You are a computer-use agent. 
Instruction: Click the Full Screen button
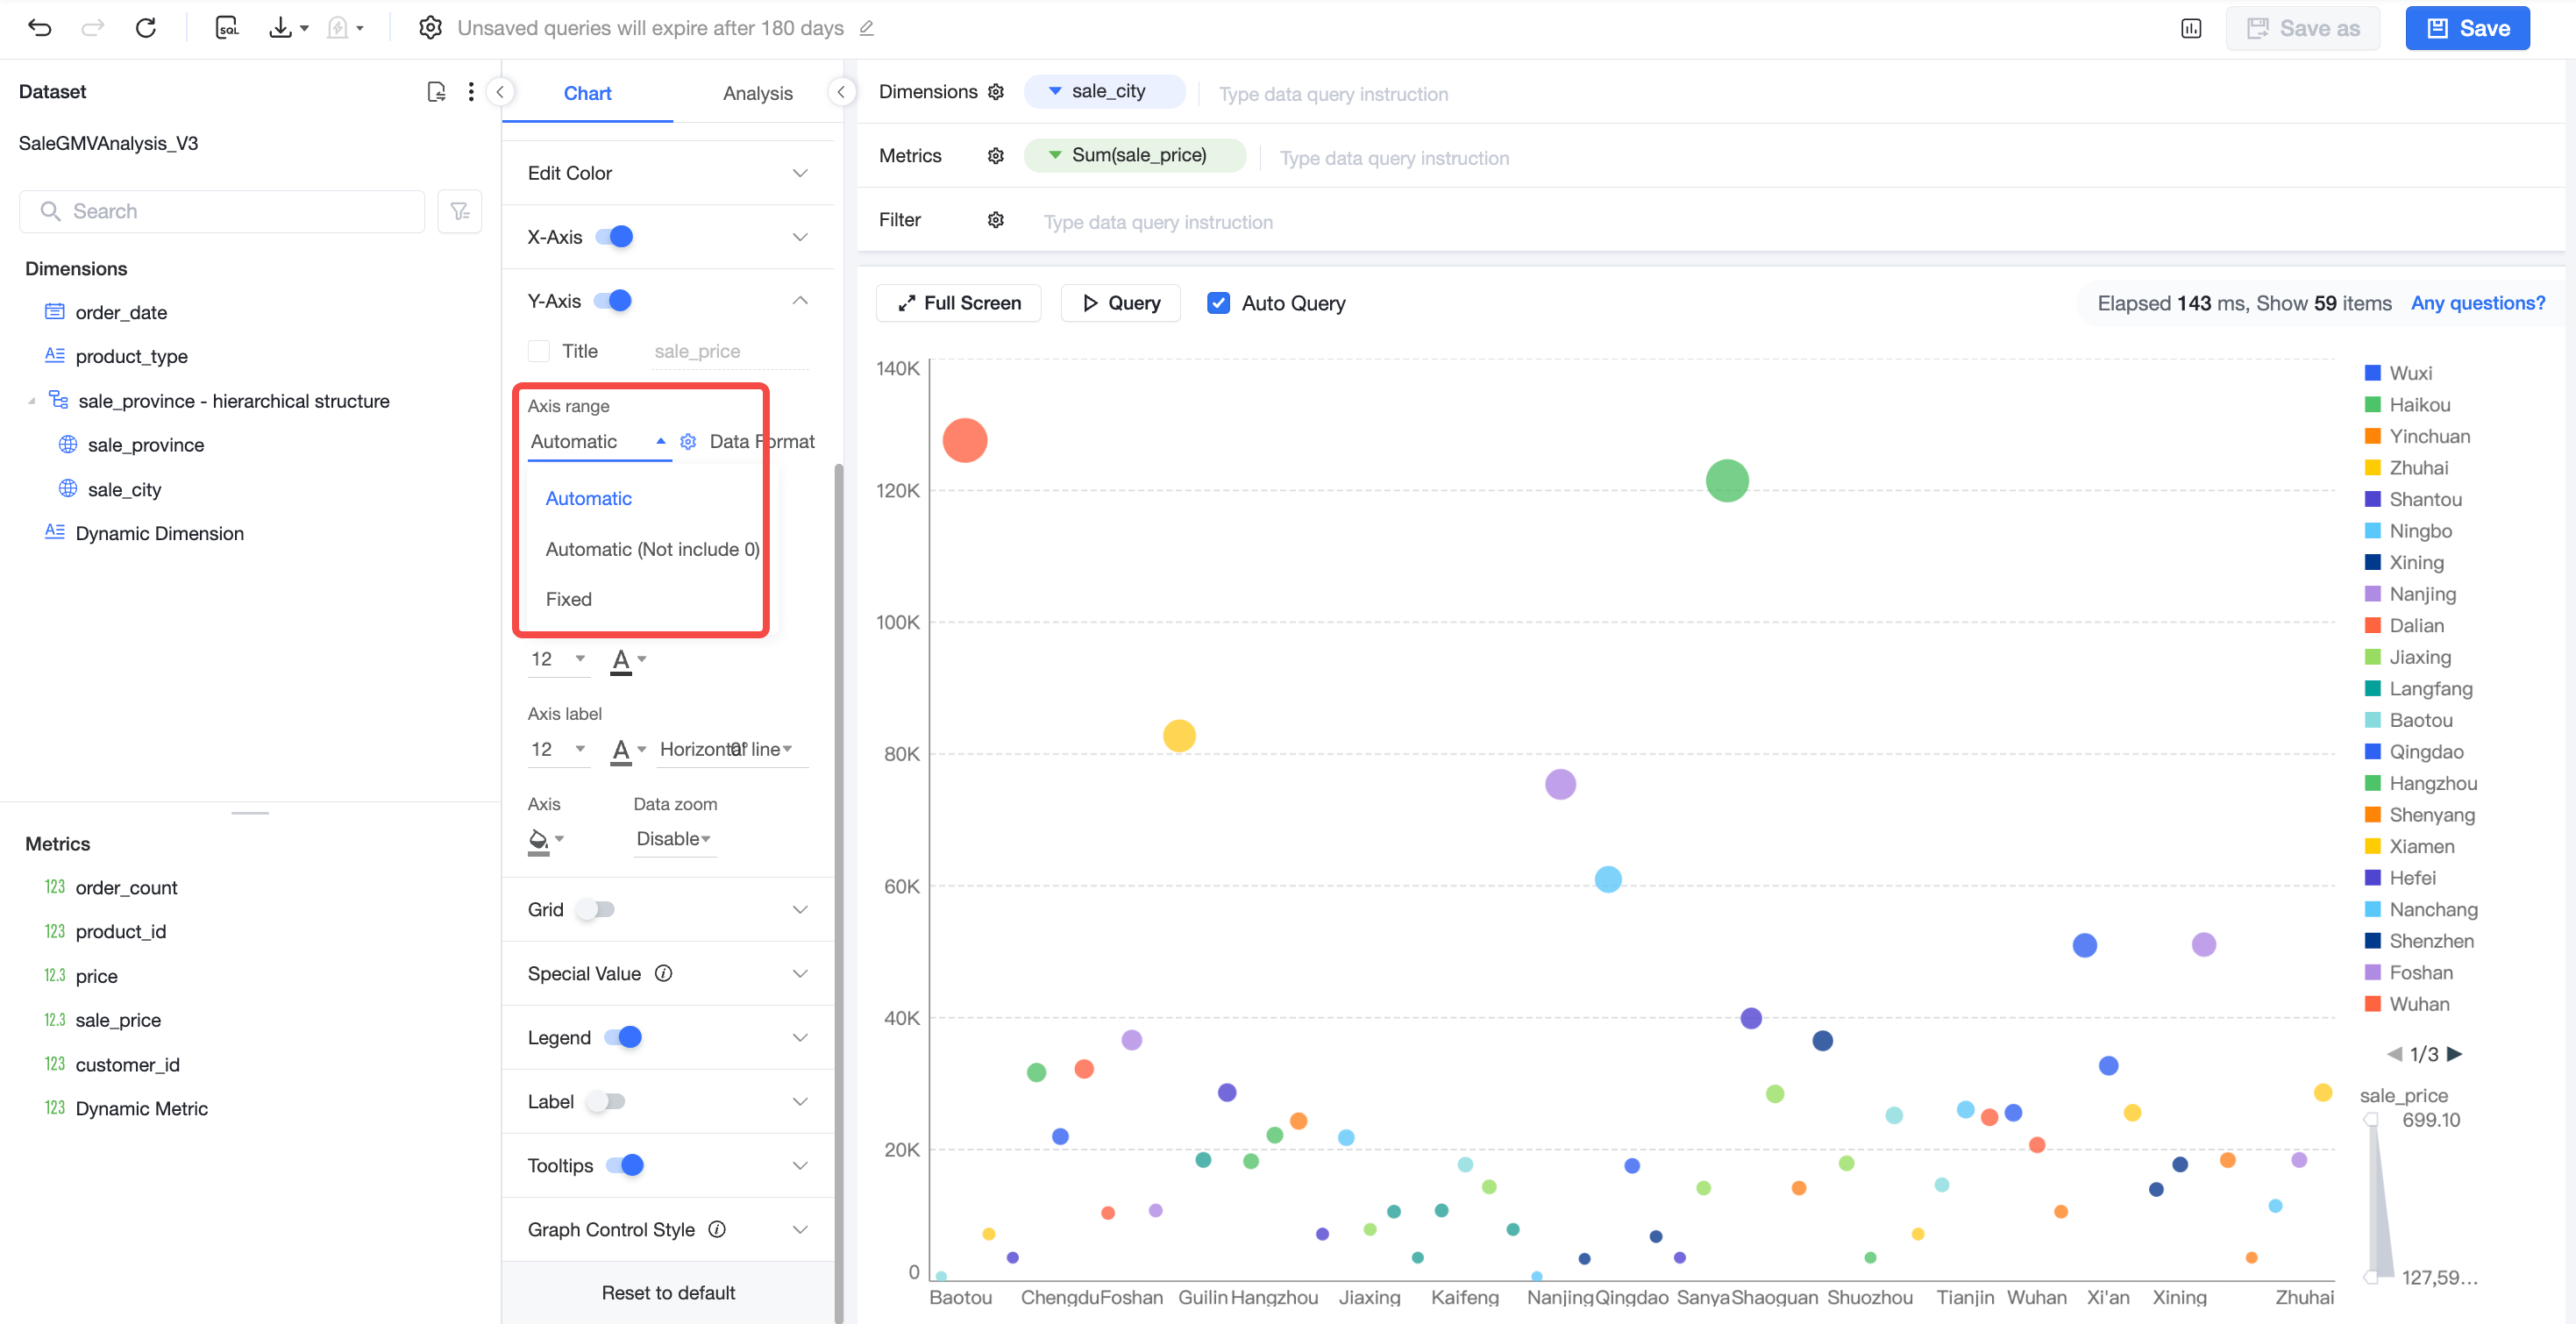point(958,303)
